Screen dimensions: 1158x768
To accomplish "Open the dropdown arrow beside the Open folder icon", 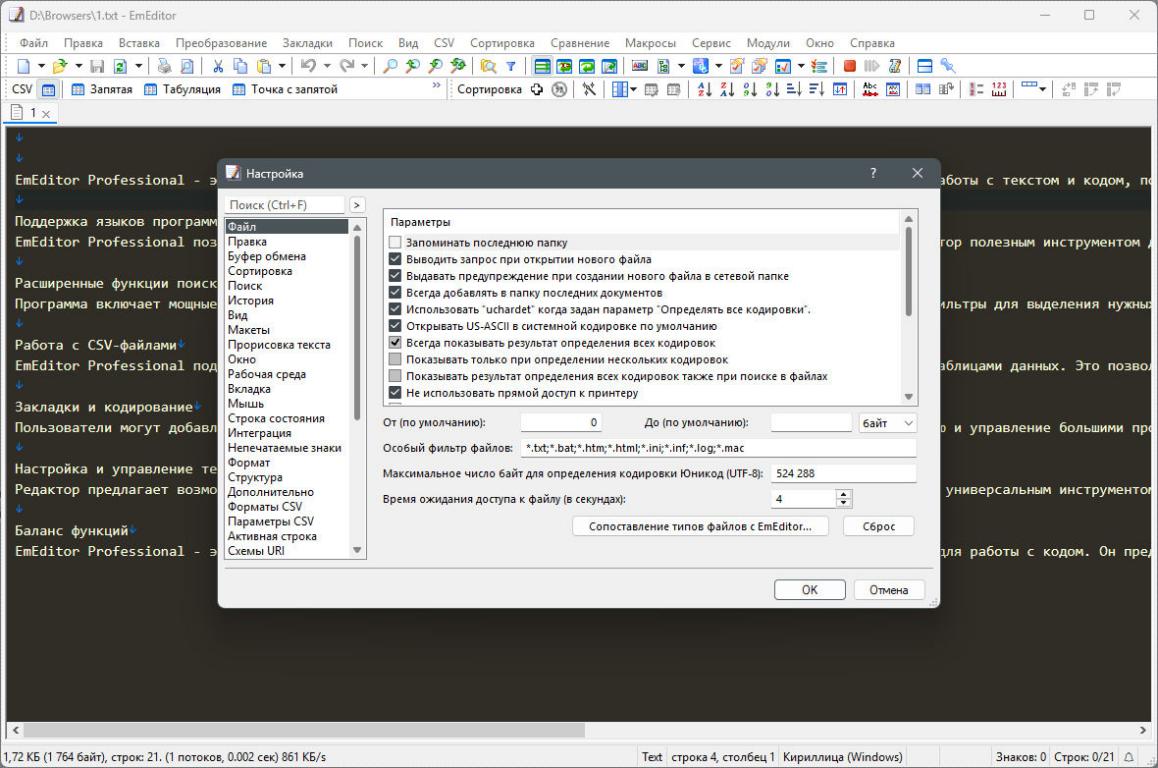I will (78, 66).
